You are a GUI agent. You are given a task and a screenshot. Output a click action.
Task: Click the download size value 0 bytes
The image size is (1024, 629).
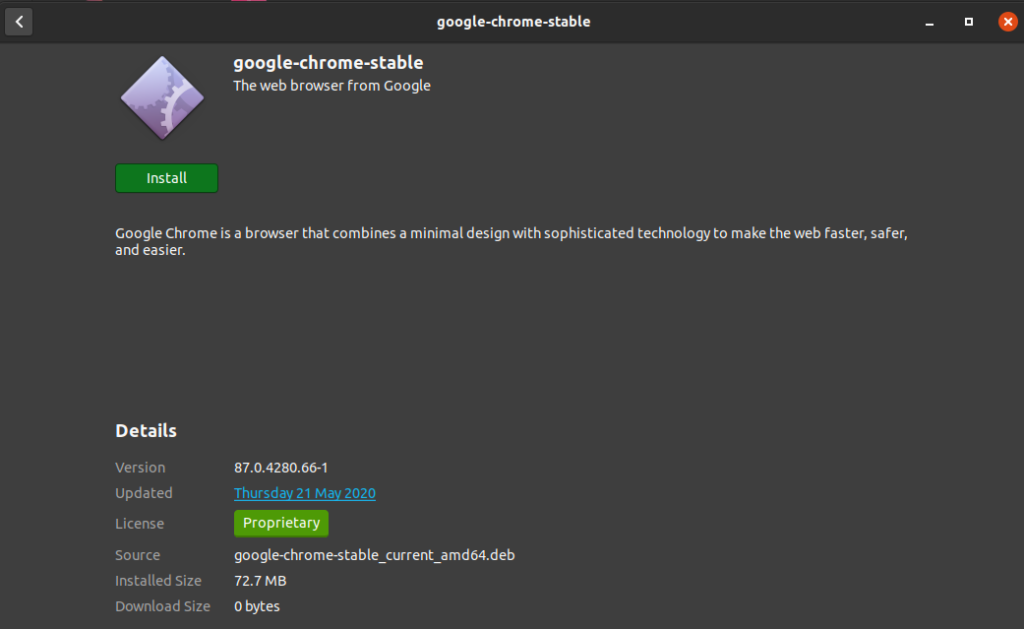pos(257,606)
